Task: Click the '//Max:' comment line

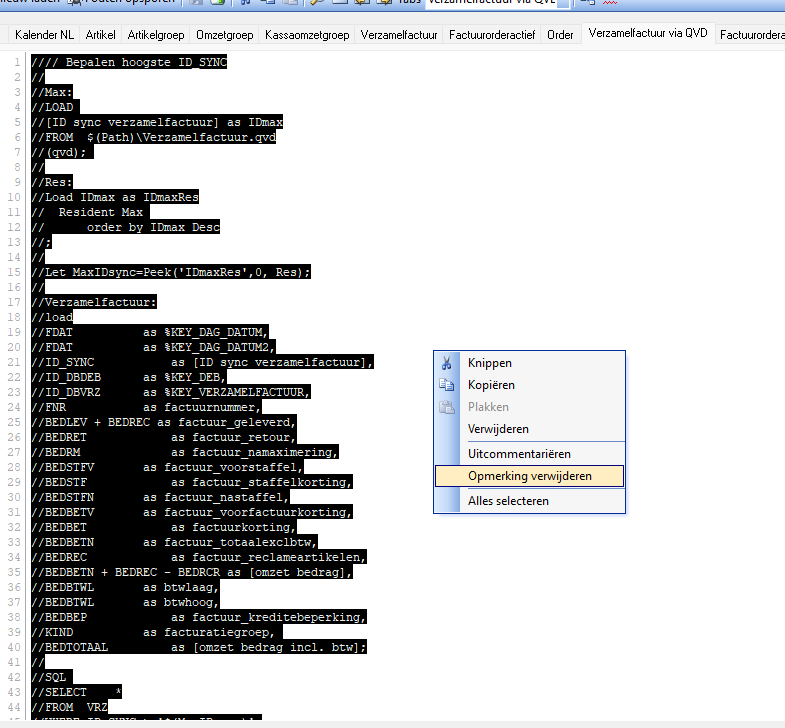Action: 52,92
